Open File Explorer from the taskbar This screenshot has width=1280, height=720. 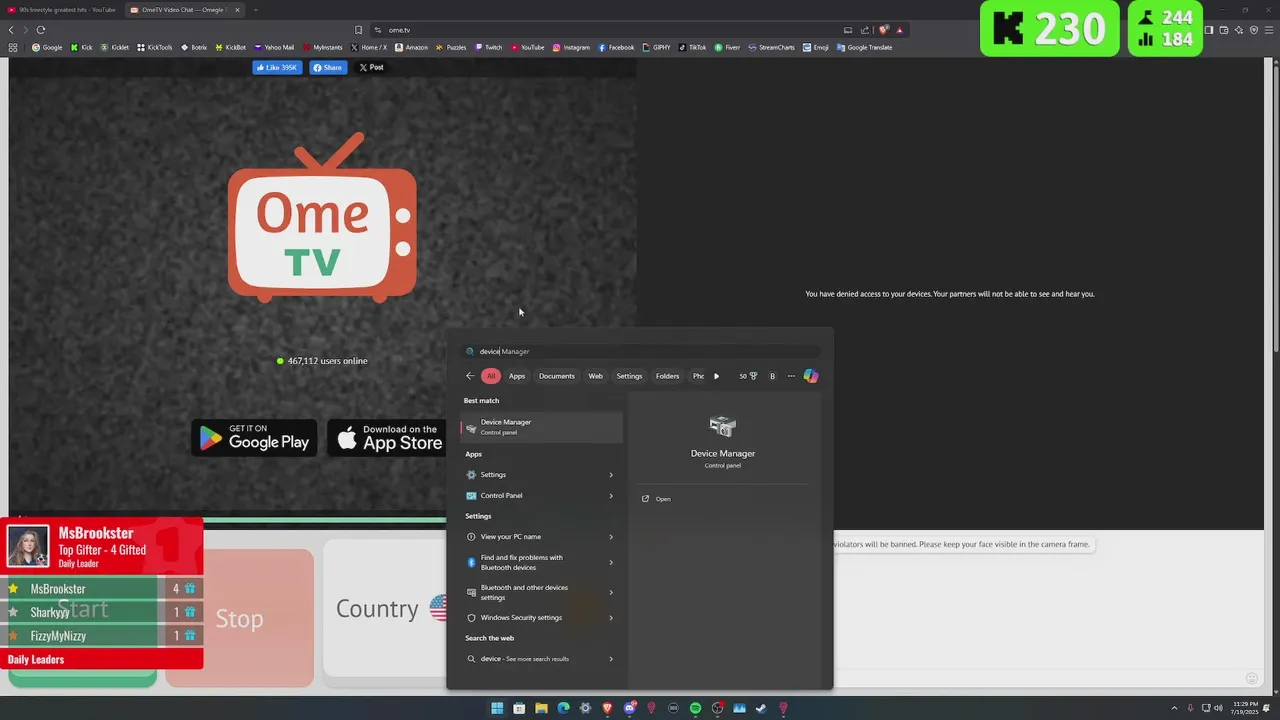point(541,708)
